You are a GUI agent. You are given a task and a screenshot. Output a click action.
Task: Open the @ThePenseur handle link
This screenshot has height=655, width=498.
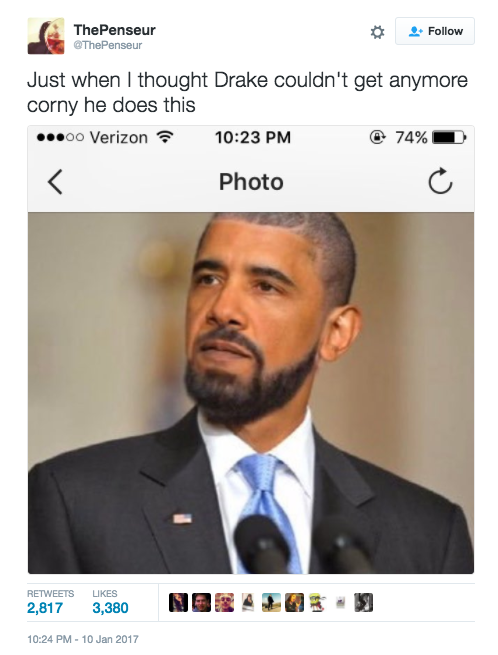108,45
